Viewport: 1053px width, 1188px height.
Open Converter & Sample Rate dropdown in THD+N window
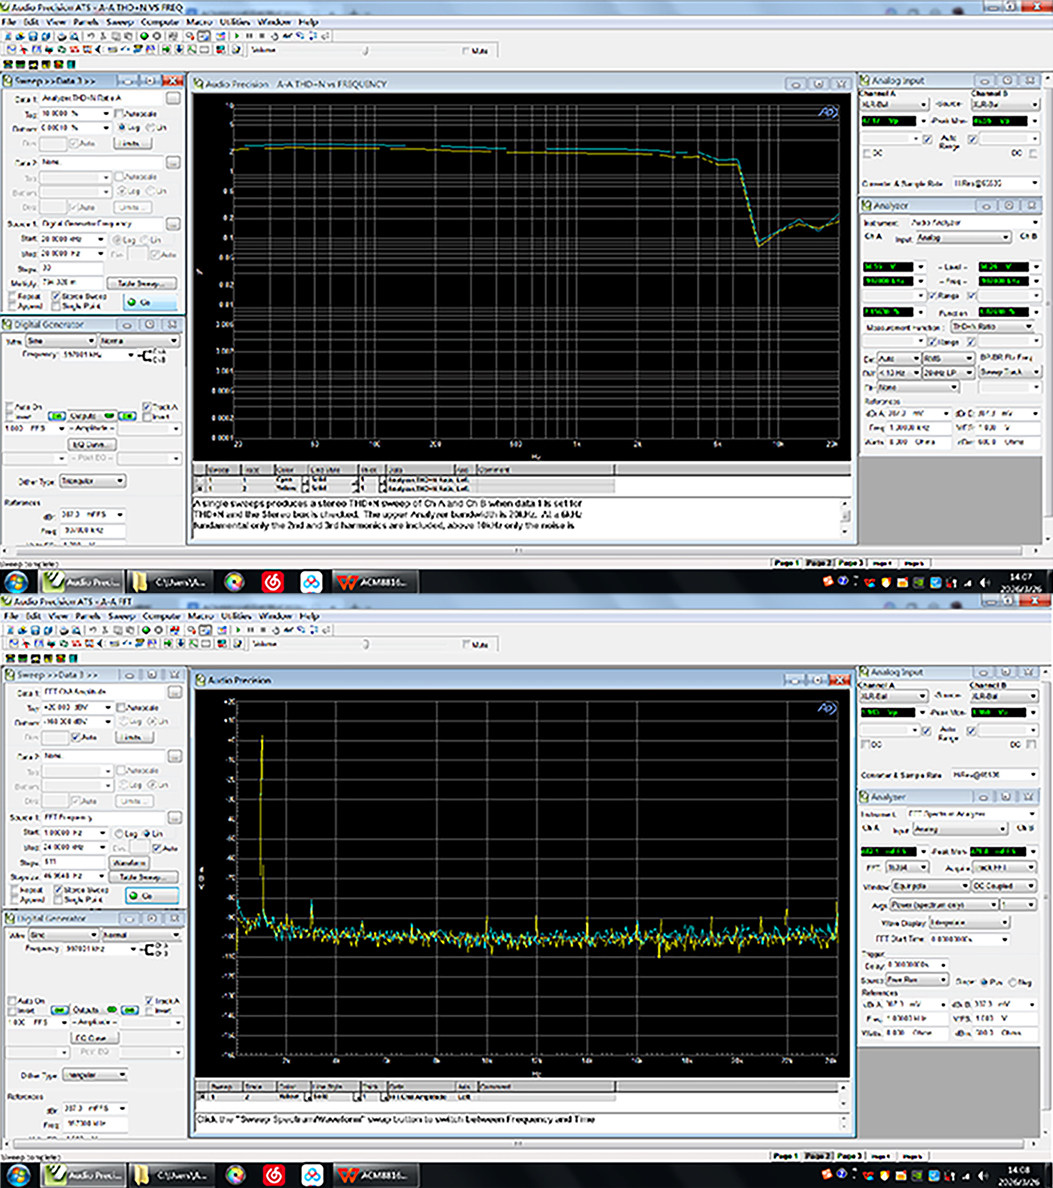click(1035, 183)
